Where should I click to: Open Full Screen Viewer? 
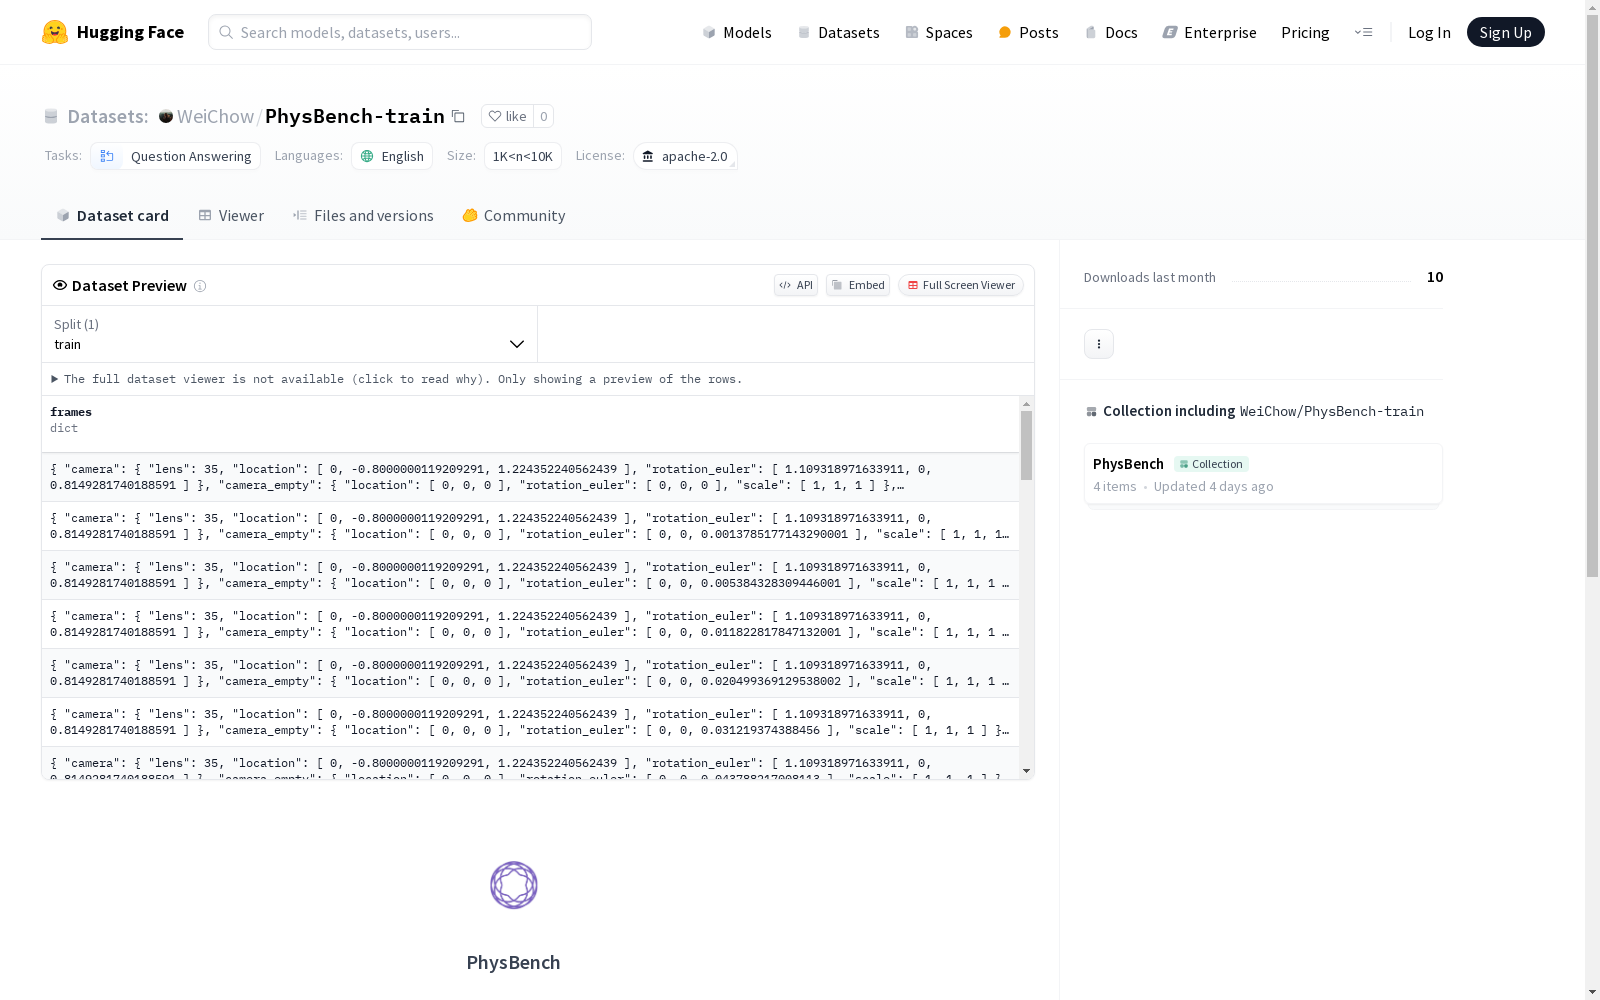pos(961,285)
